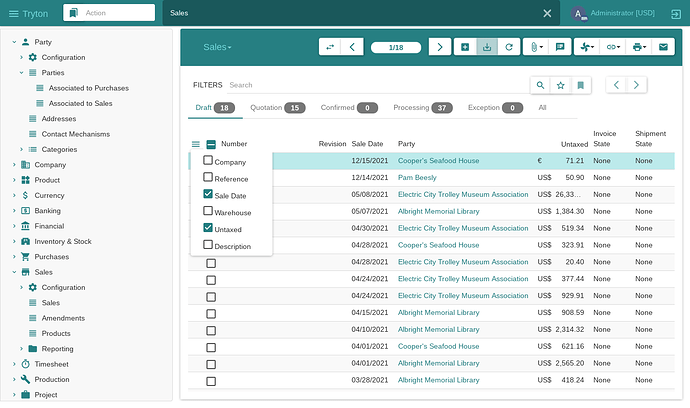
Task: Open the notes chat icon
Action: pos(560,47)
